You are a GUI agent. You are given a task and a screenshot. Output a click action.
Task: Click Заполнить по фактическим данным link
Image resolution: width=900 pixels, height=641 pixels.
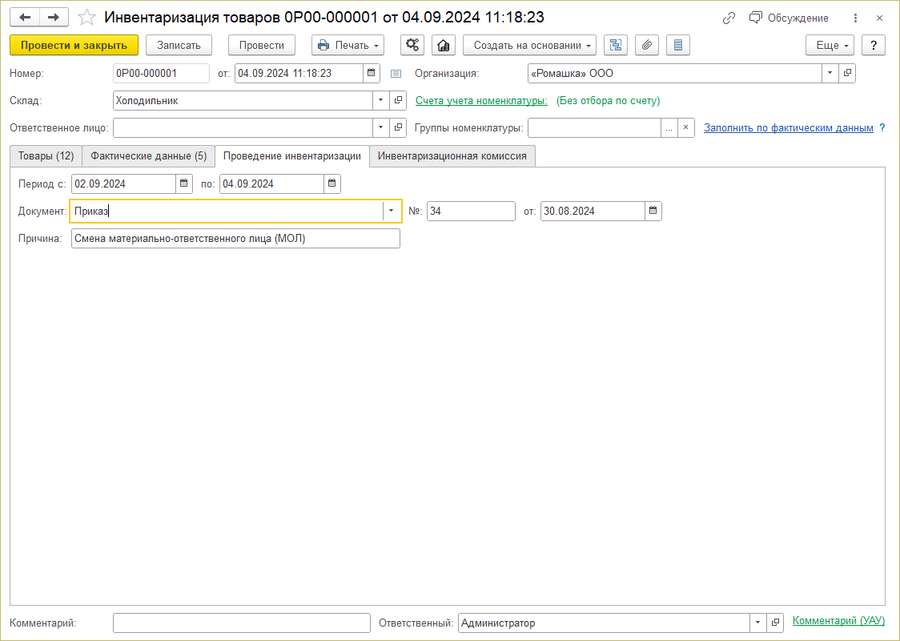point(789,128)
